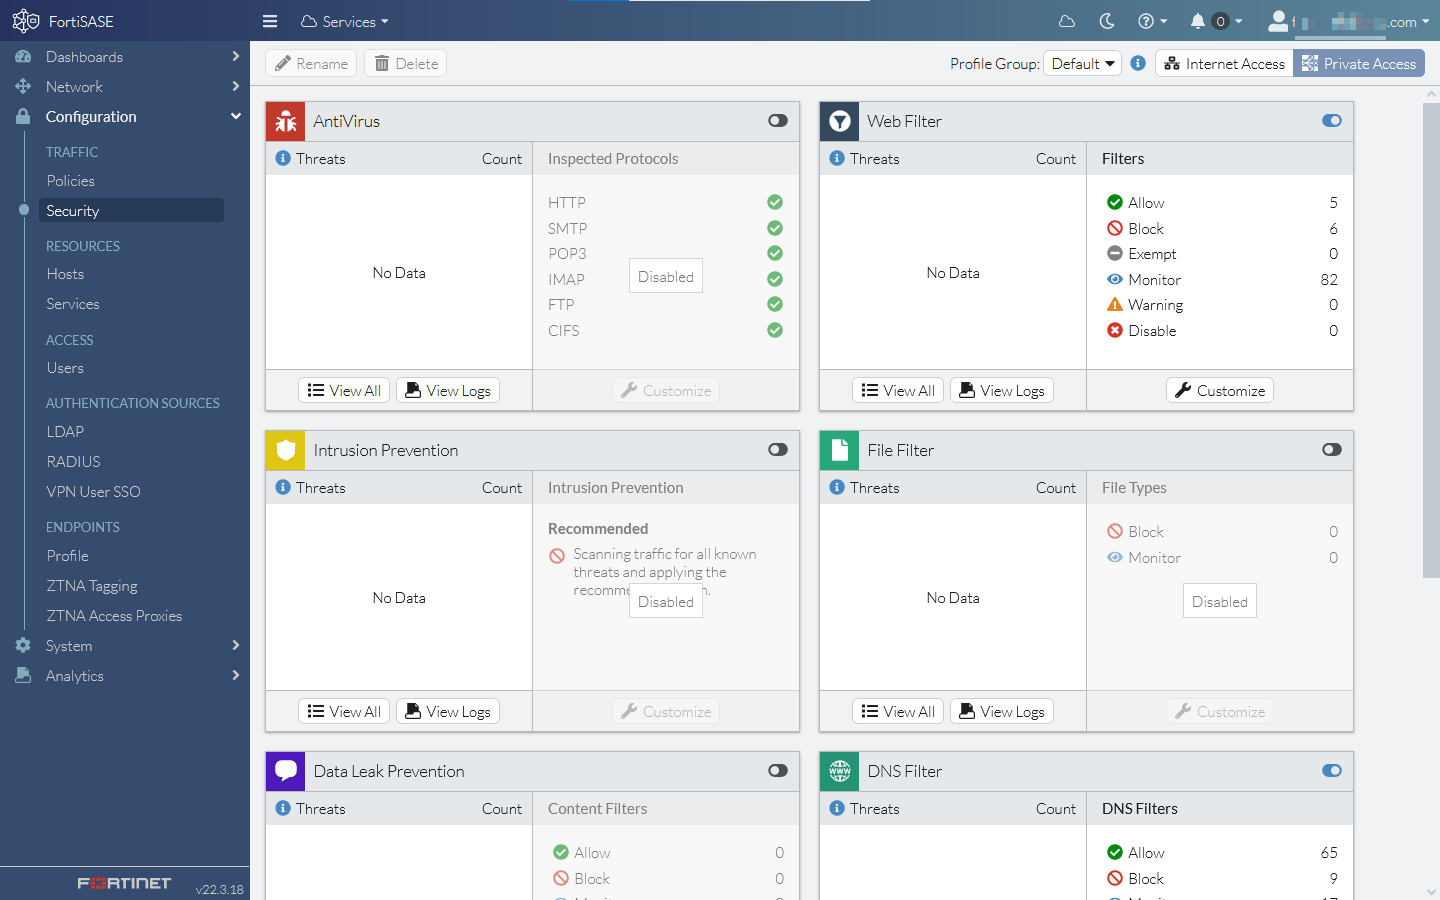Click the File Filter document icon
Viewport: 1440px width, 900px height.
tap(840, 450)
